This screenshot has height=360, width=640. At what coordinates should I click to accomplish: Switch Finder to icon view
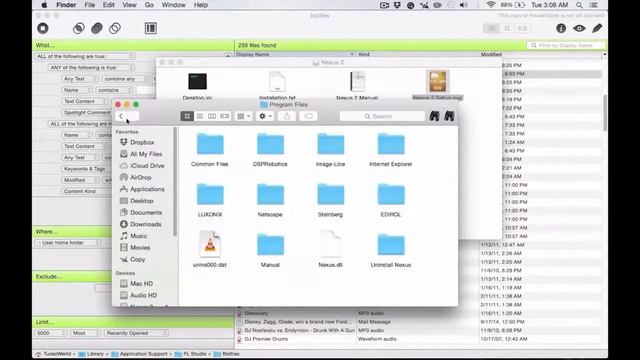187,116
